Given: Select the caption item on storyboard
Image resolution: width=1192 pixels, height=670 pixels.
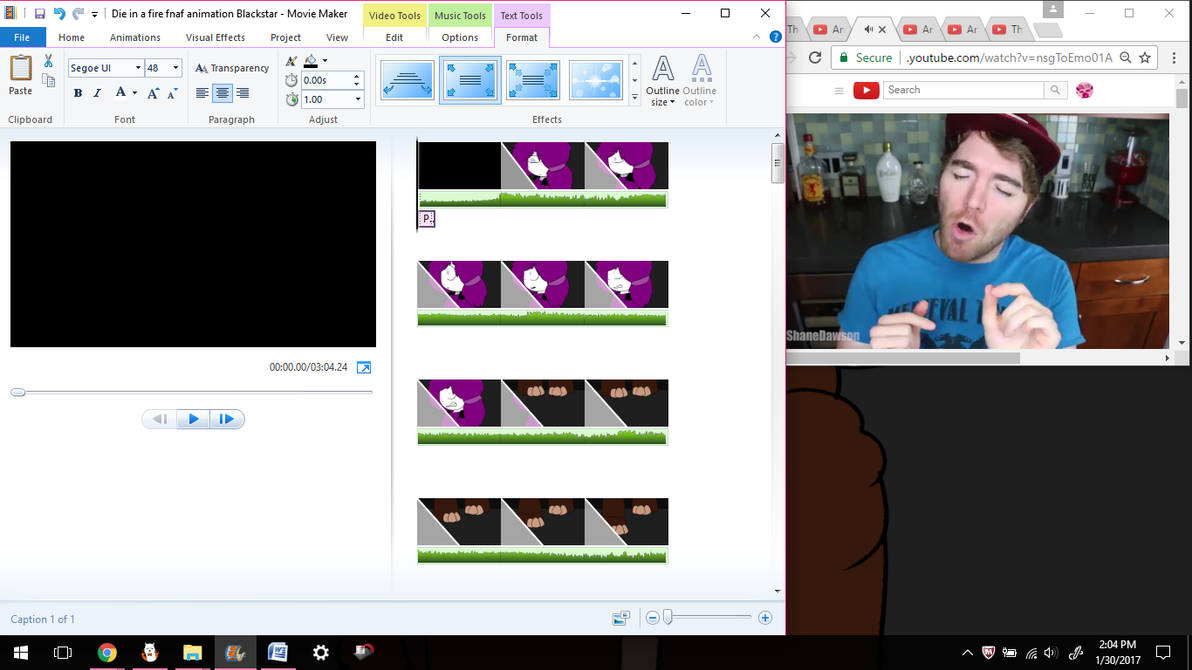Looking at the screenshot, I should (426, 219).
